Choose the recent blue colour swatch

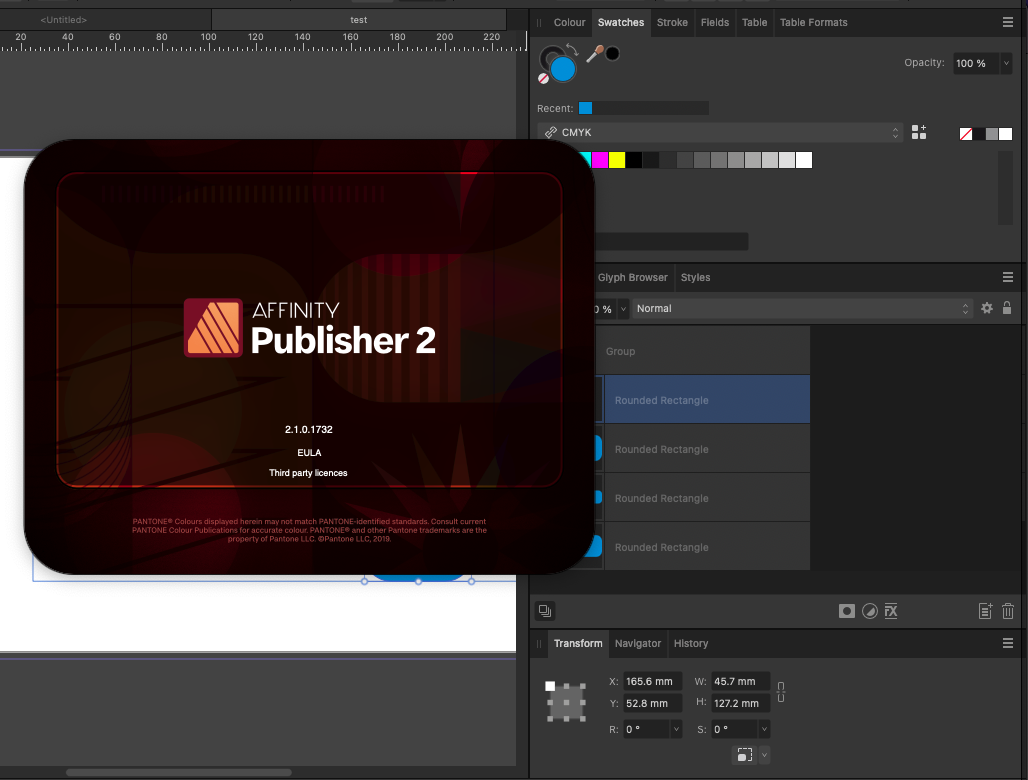click(x=585, y=108)
